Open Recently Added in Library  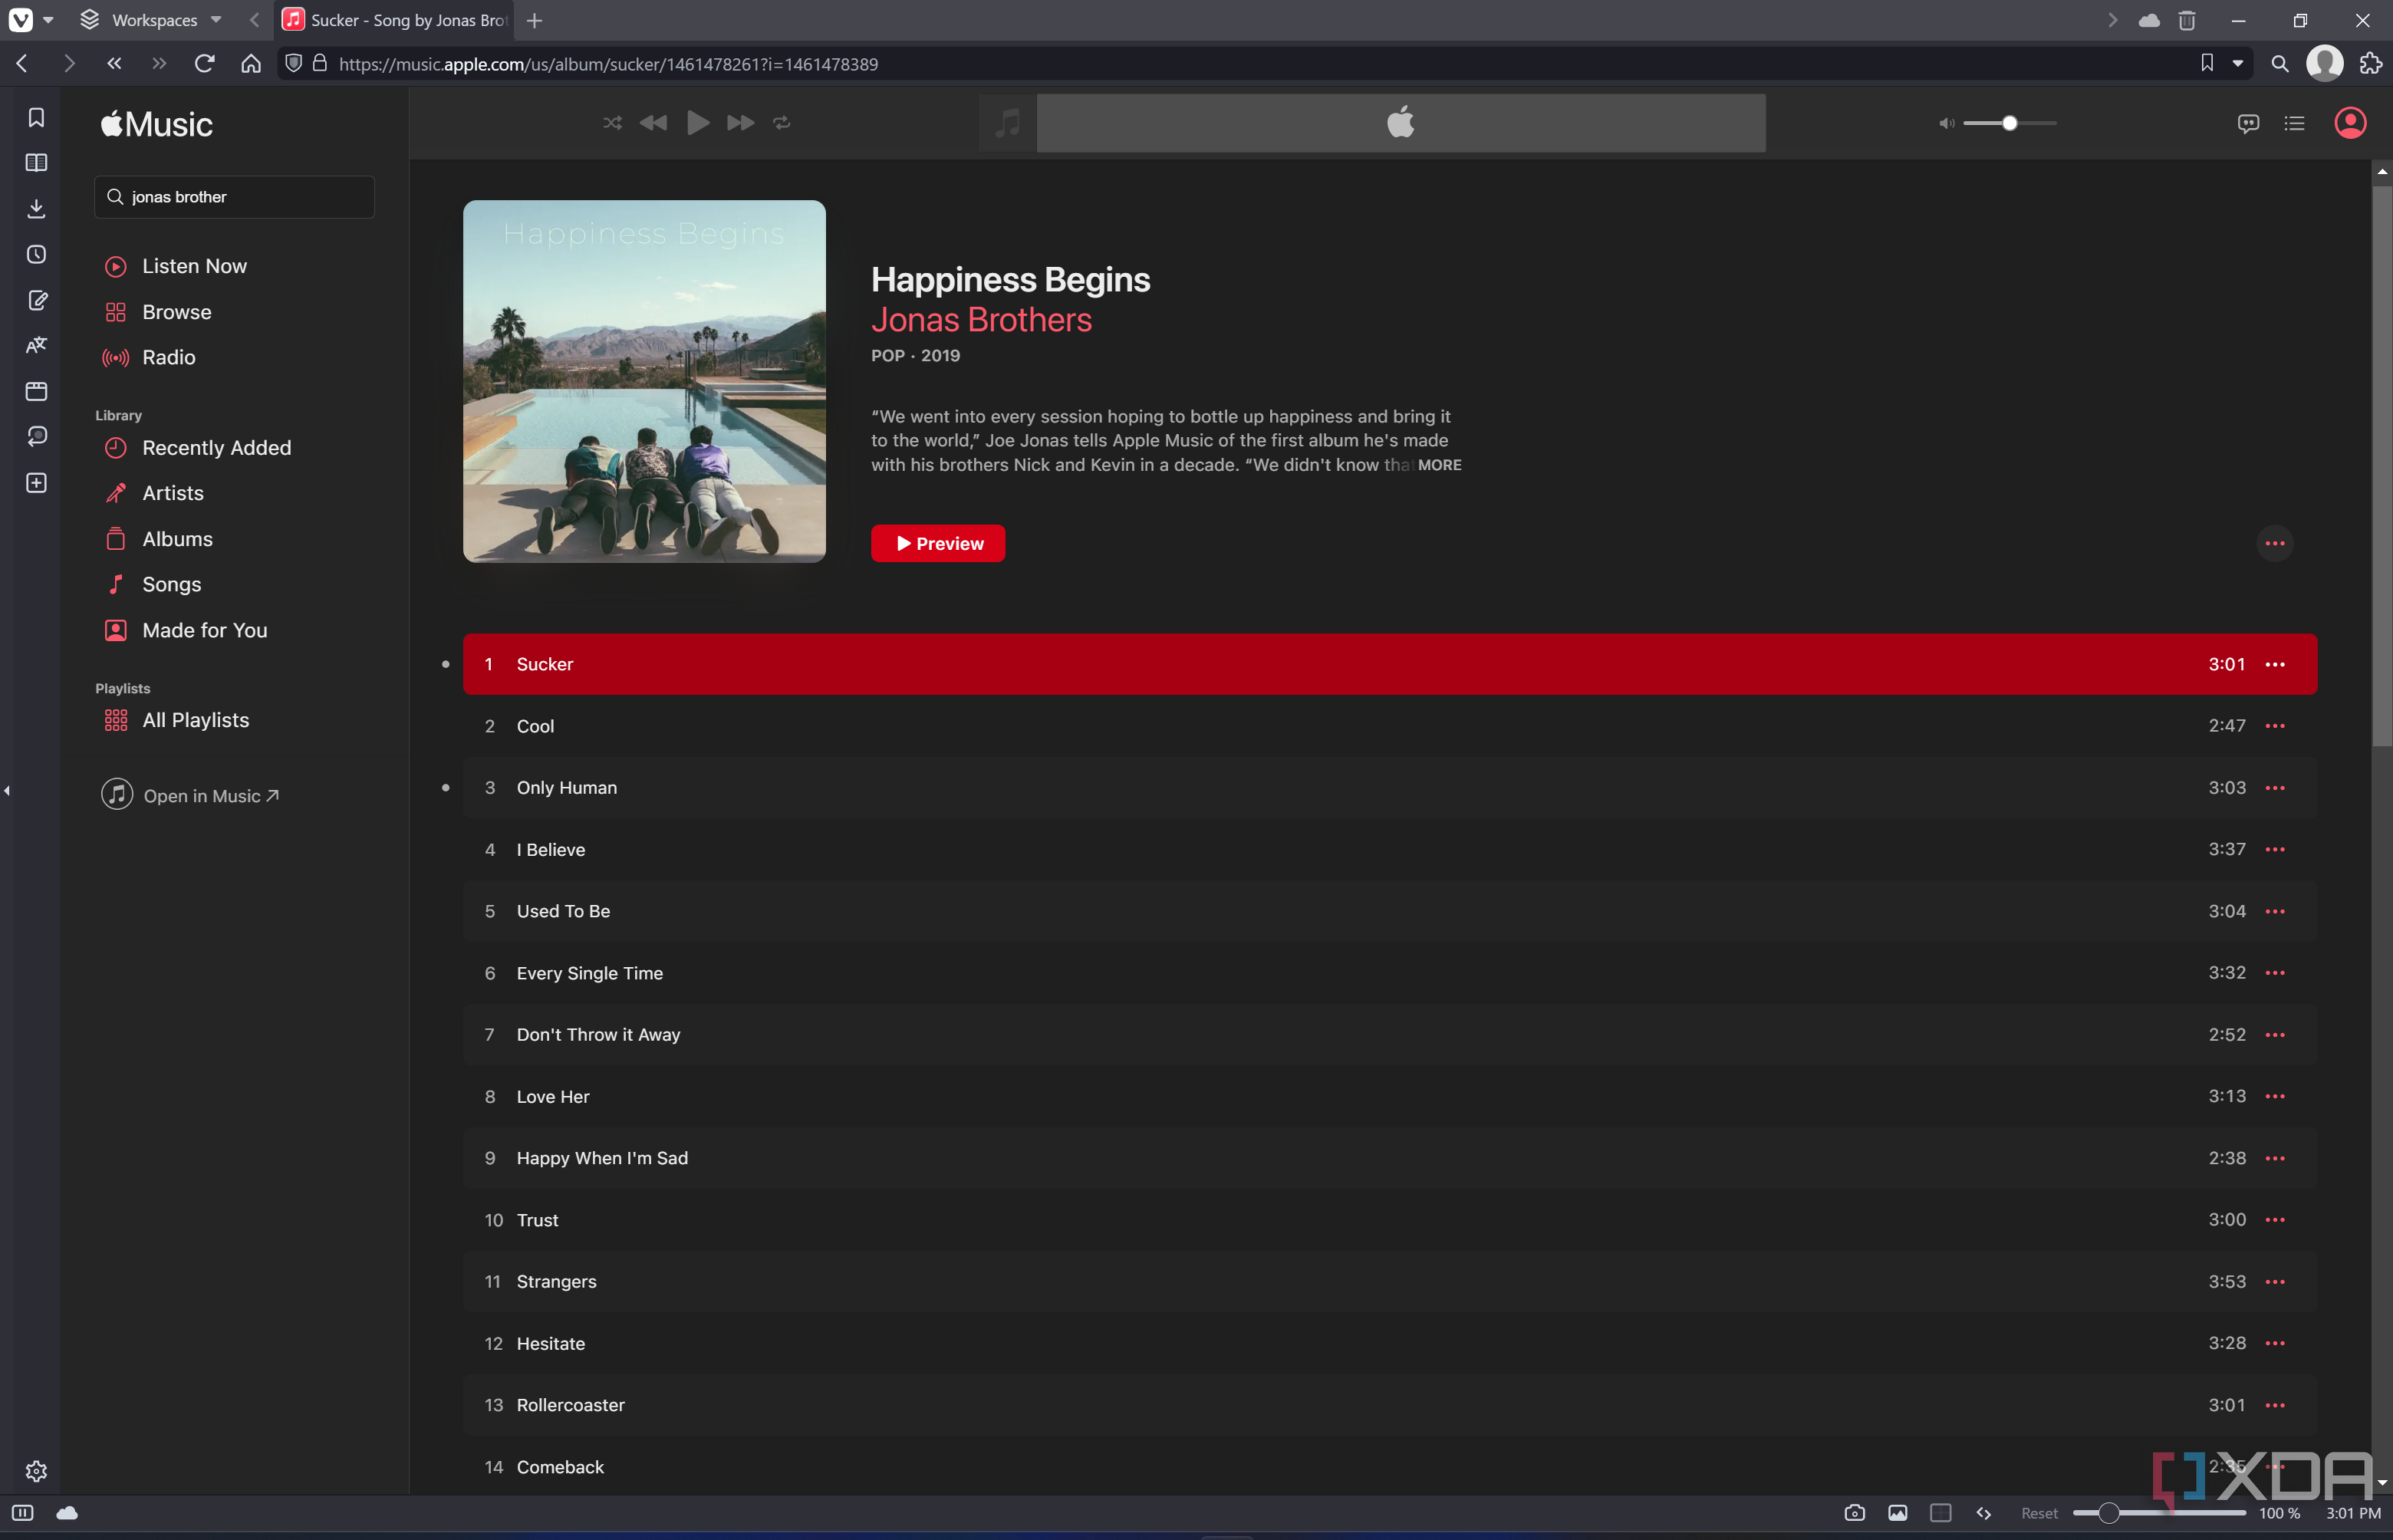pyautogui.click(x=217, y=448)
